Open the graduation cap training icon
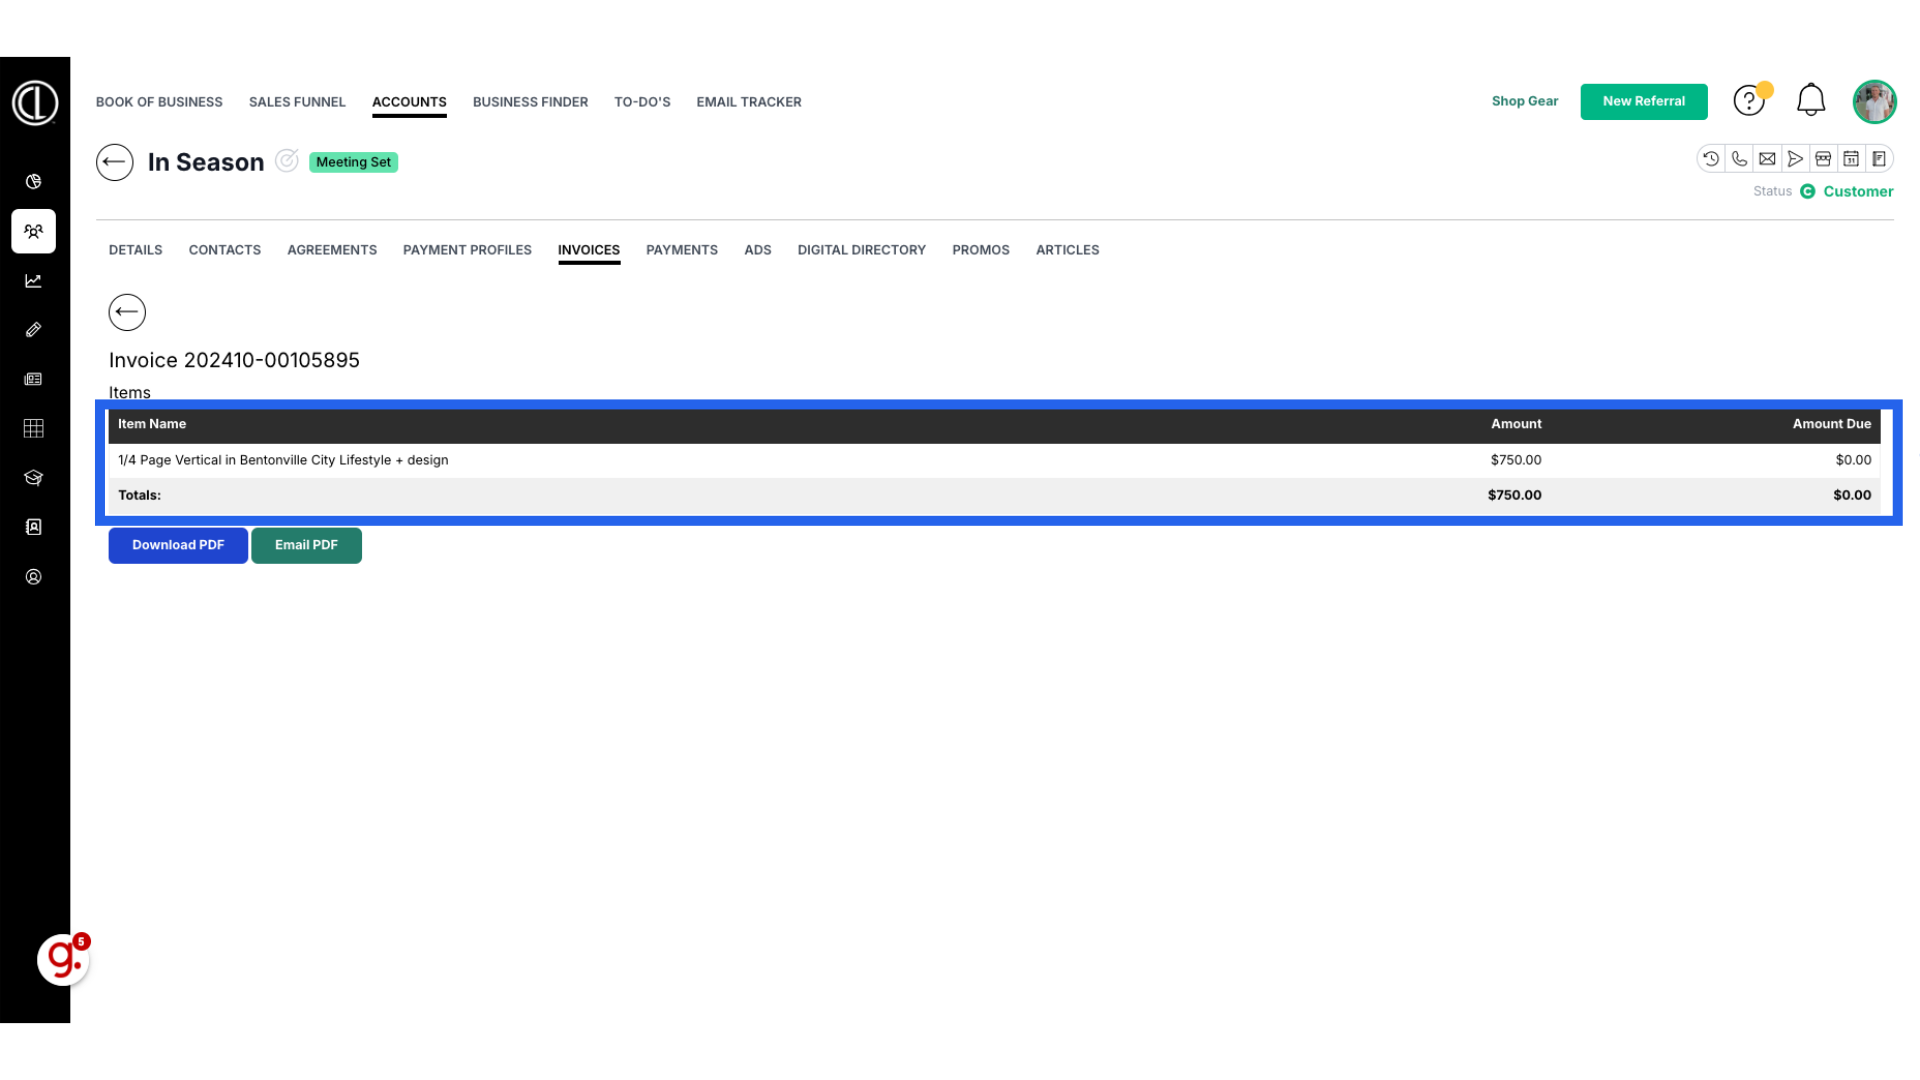 pyautogui.click(x=34, y=478)
